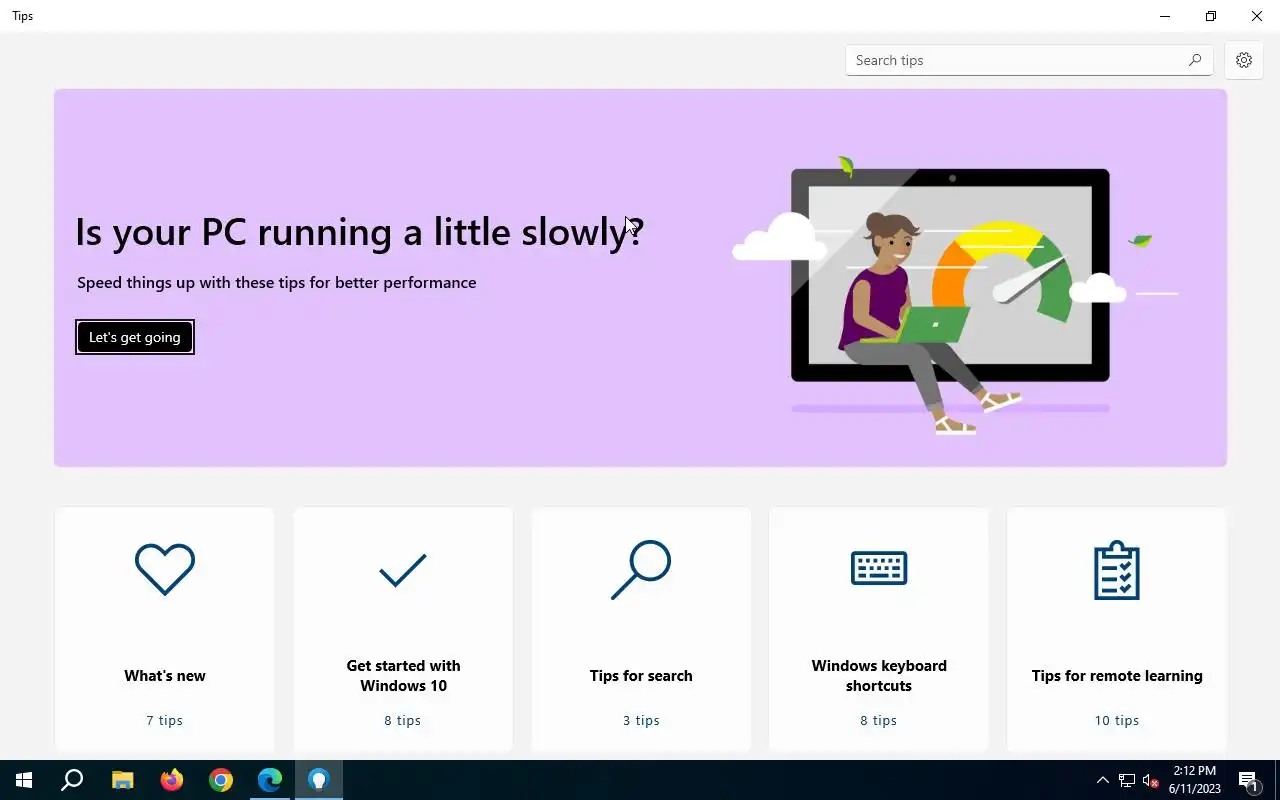Minimize the Tips window
This screenshot has width=1280, height=800.
pos(1165,16)
